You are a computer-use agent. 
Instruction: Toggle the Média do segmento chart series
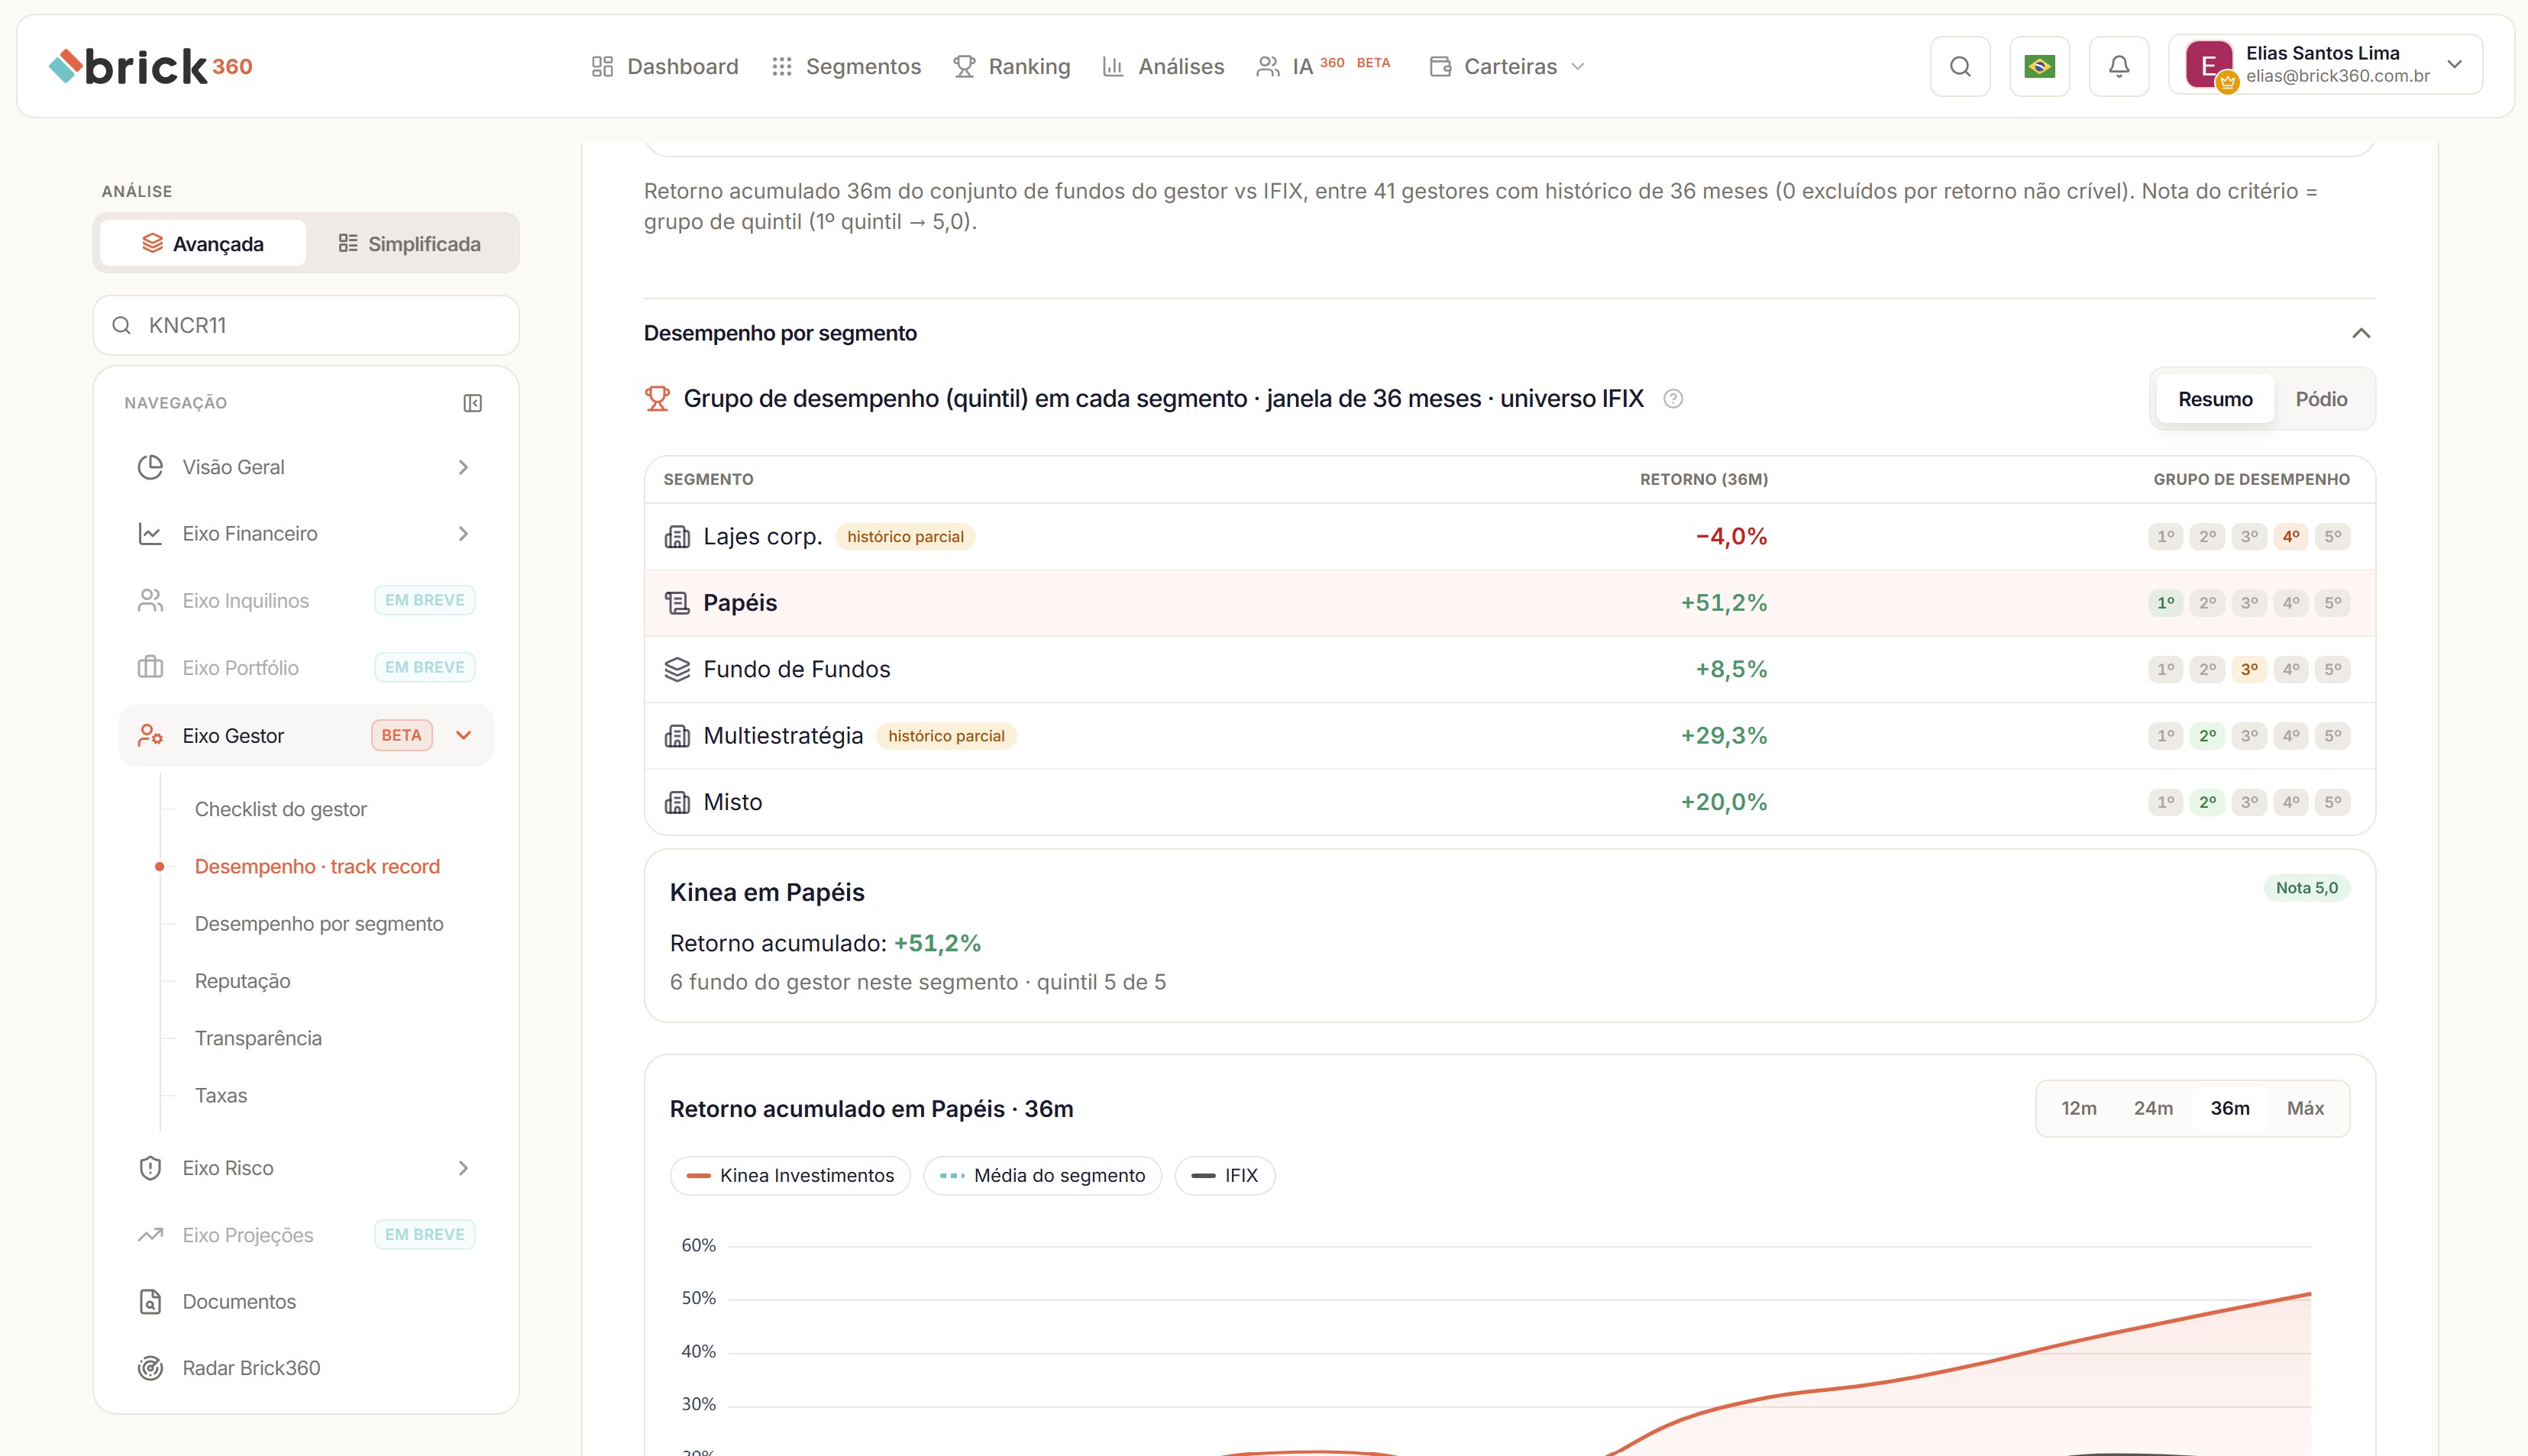pyautogui.click(x=1042, y=1176)
